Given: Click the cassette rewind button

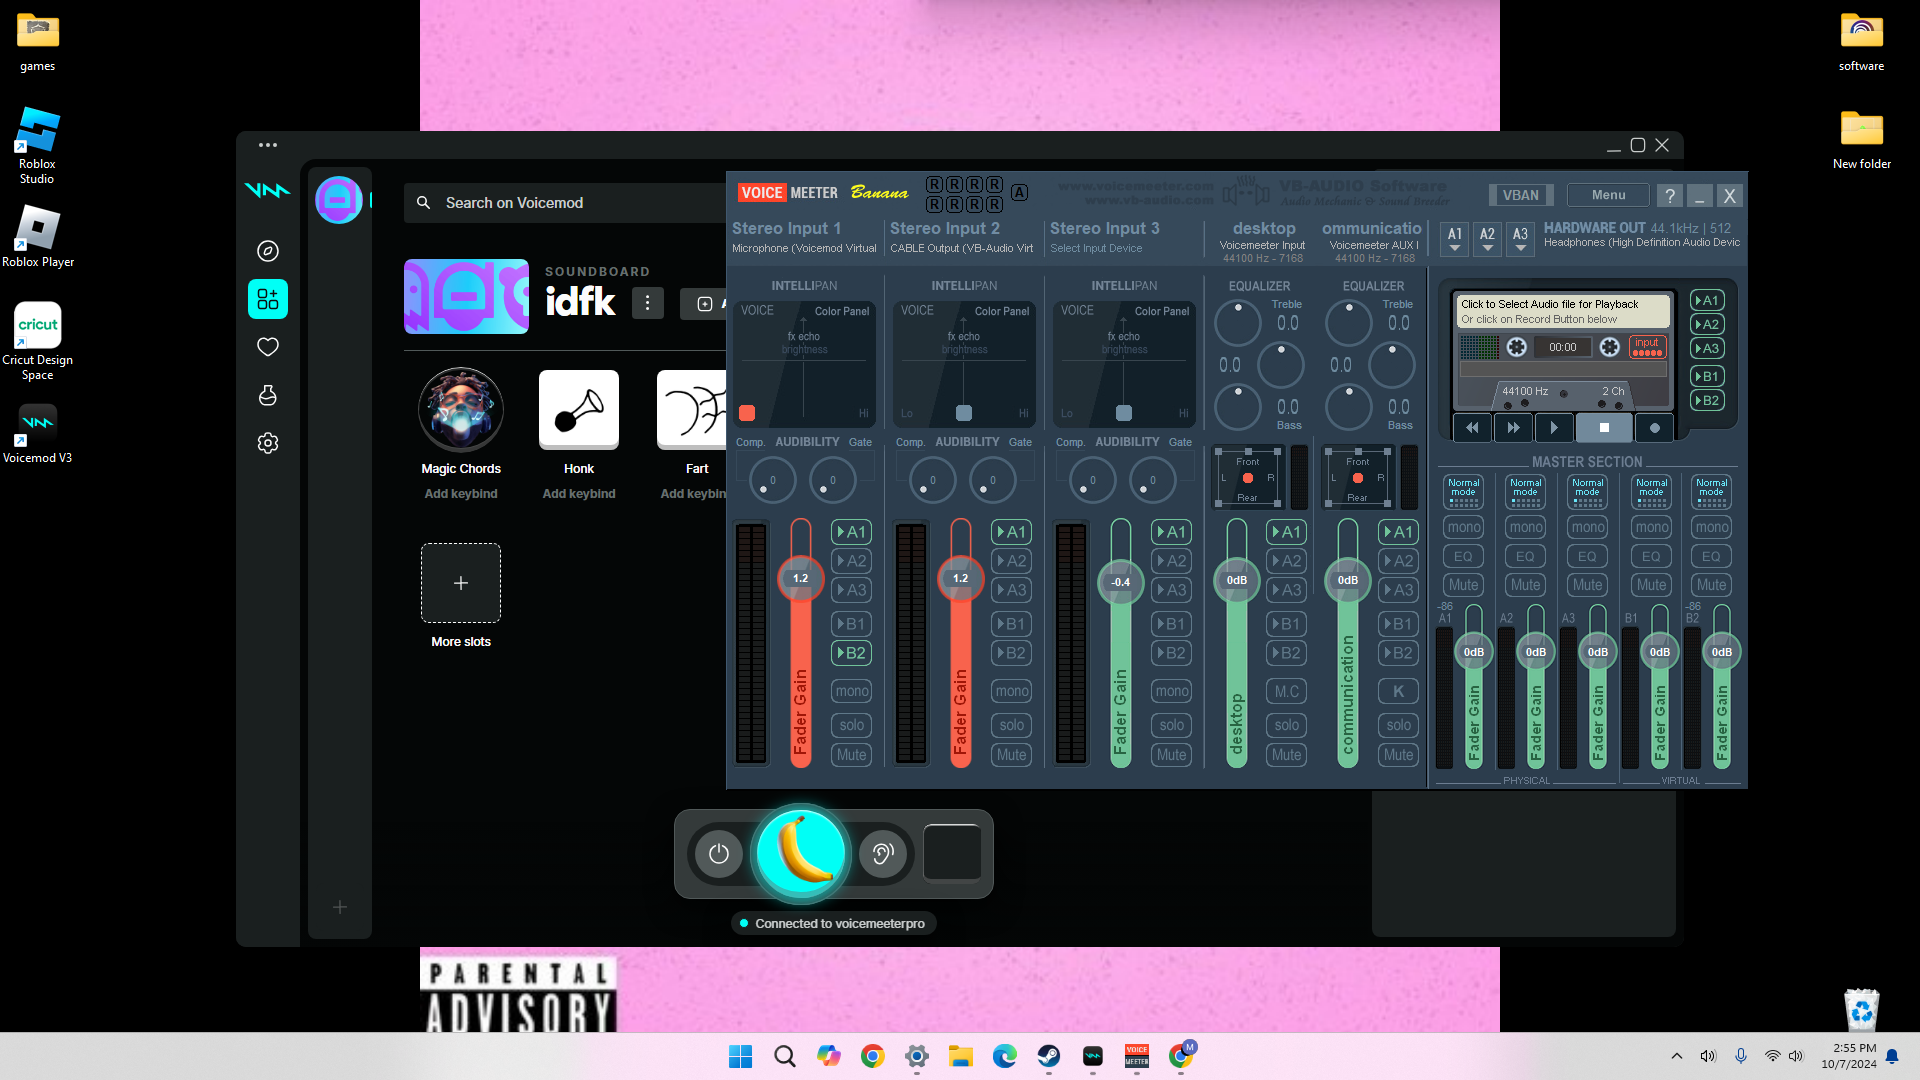Looking at the screenshot, I should point(1472,428).
